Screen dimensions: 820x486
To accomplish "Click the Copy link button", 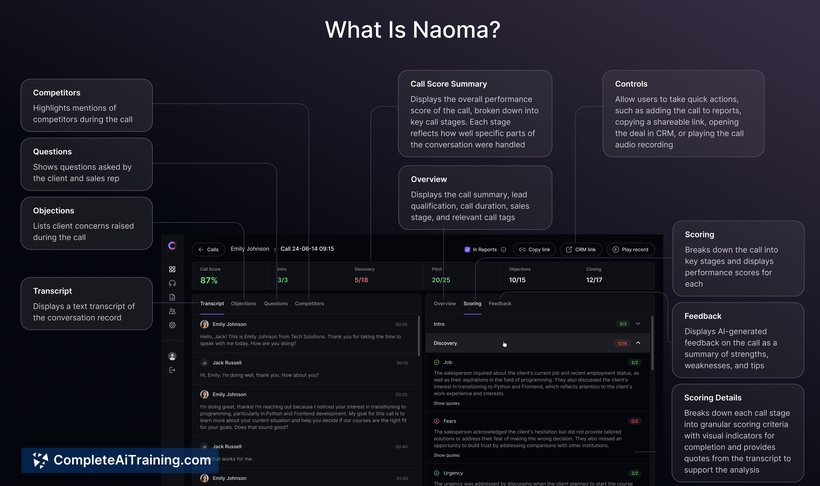I will [x=534, y=250].
